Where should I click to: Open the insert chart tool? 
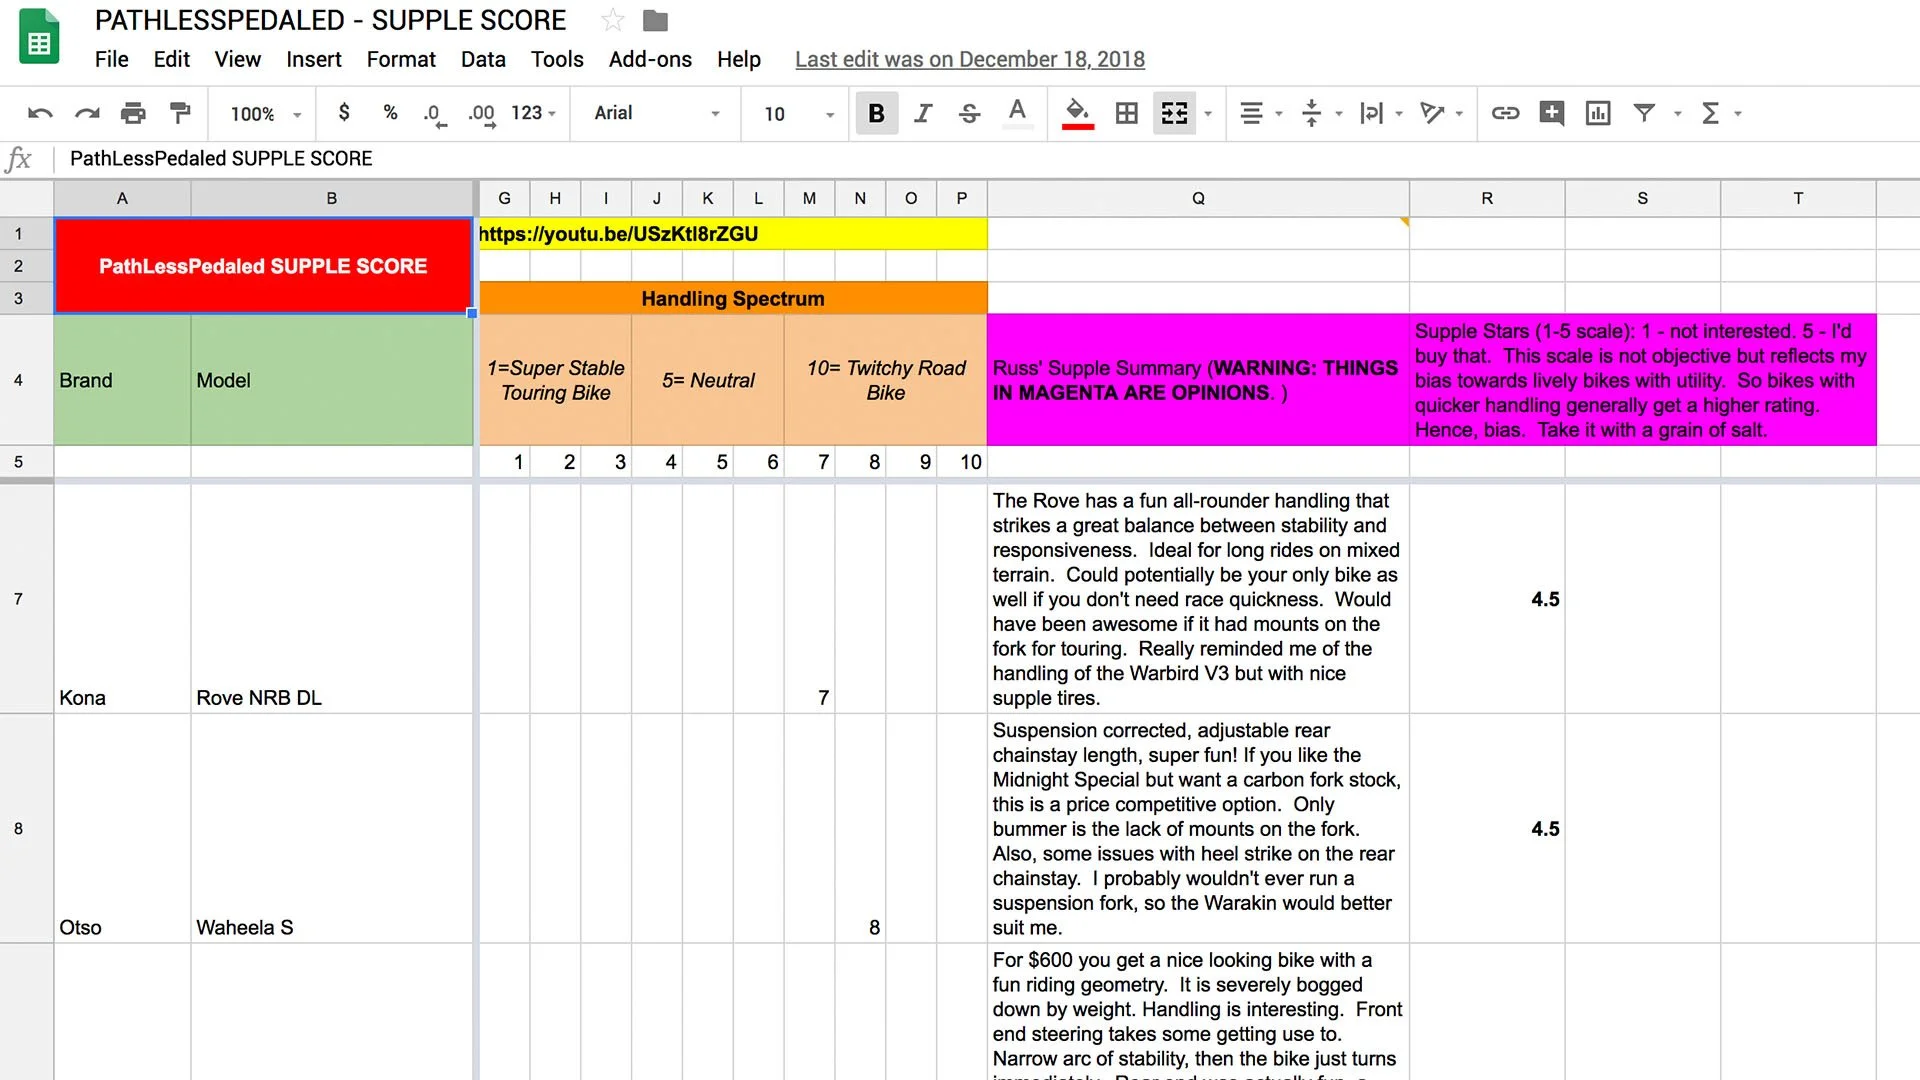tap(1597, 113)
